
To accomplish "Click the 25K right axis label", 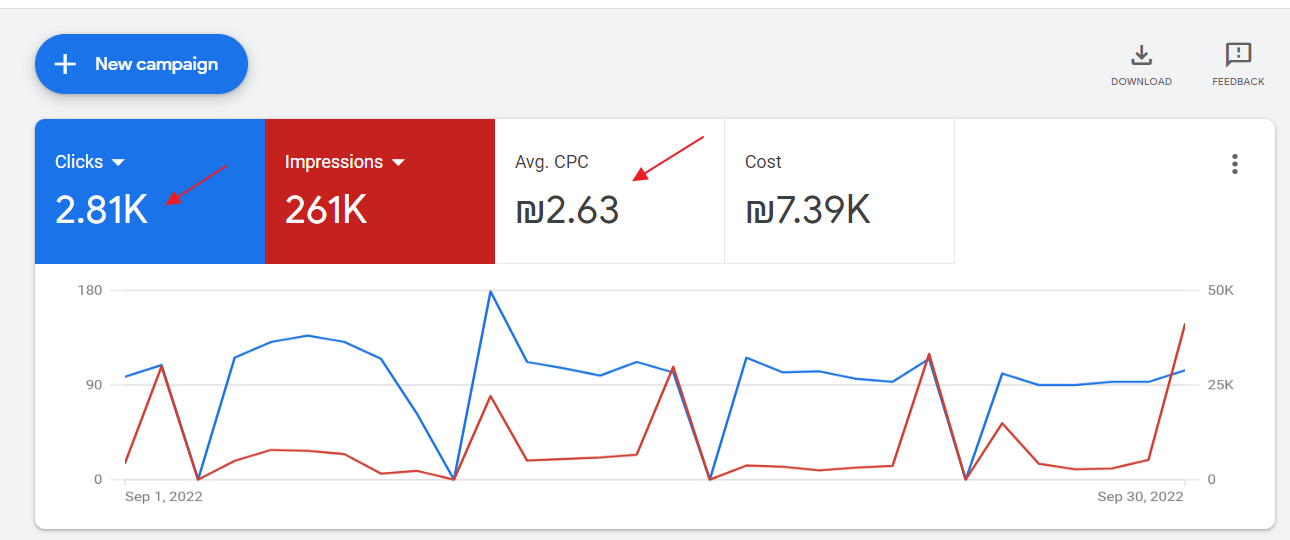I will pyautogui.click(x=1220, y=385).
